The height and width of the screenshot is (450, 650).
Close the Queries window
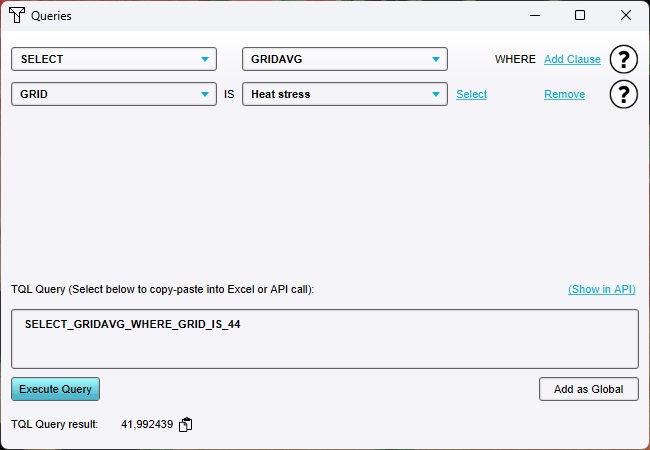tap(625, 16)
